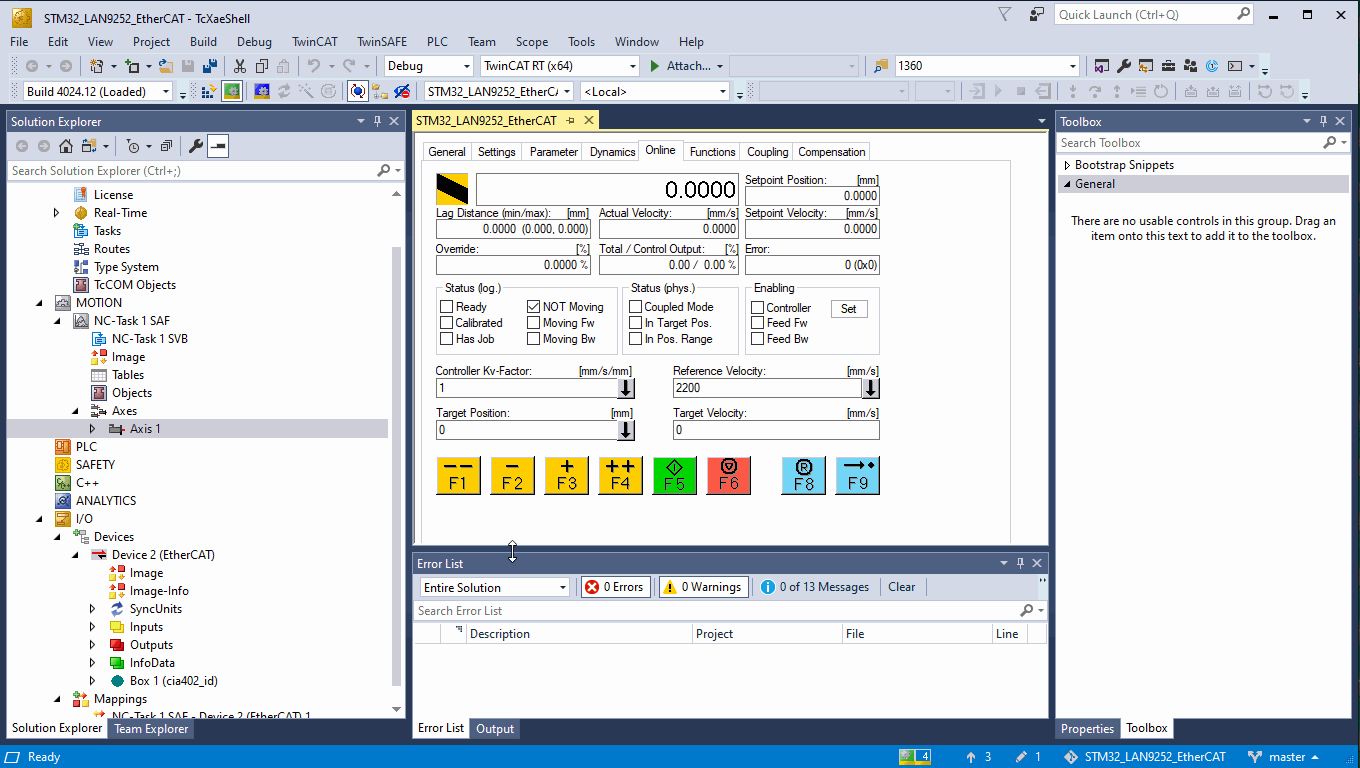Image resolution: width=1360 pixels, height=768 pixels.
Task: Click the Set enabling button
Action: pyautogui.click(x=848, y=309)
